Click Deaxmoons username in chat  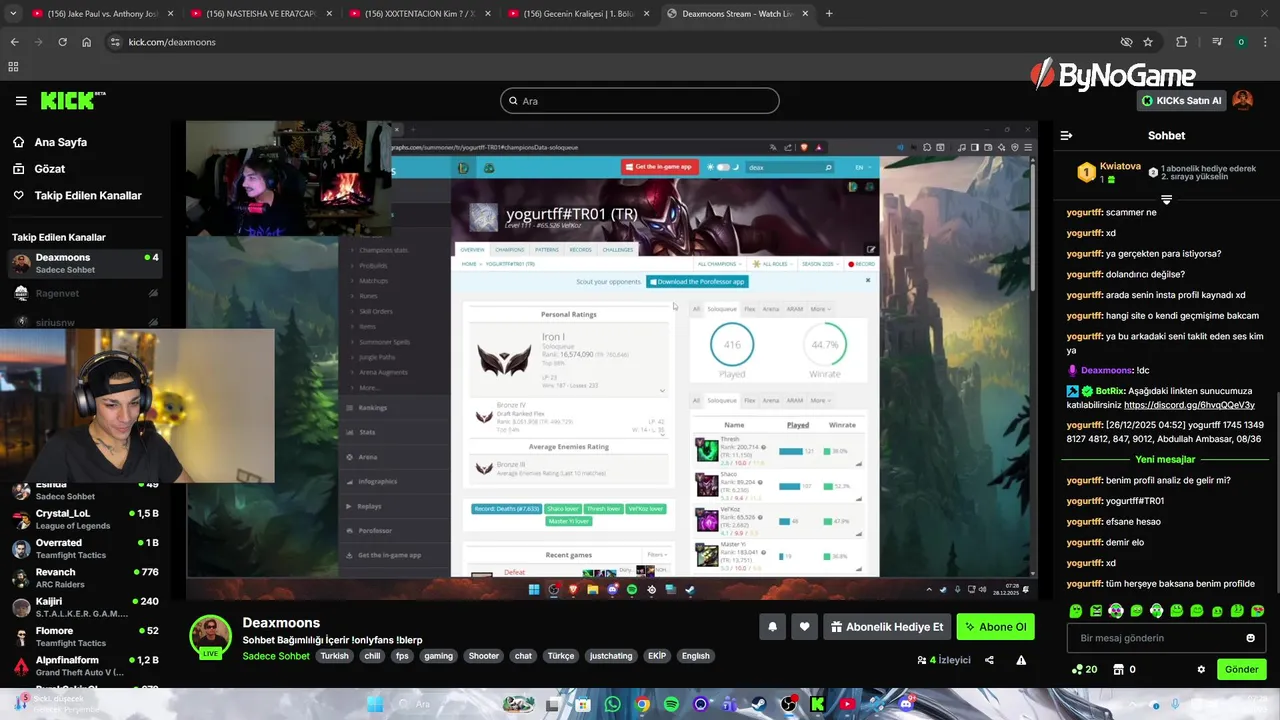(x=1106, y=370)
